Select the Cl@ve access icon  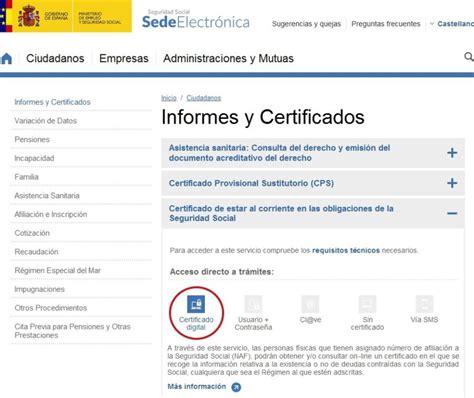(x=310, y=304)
